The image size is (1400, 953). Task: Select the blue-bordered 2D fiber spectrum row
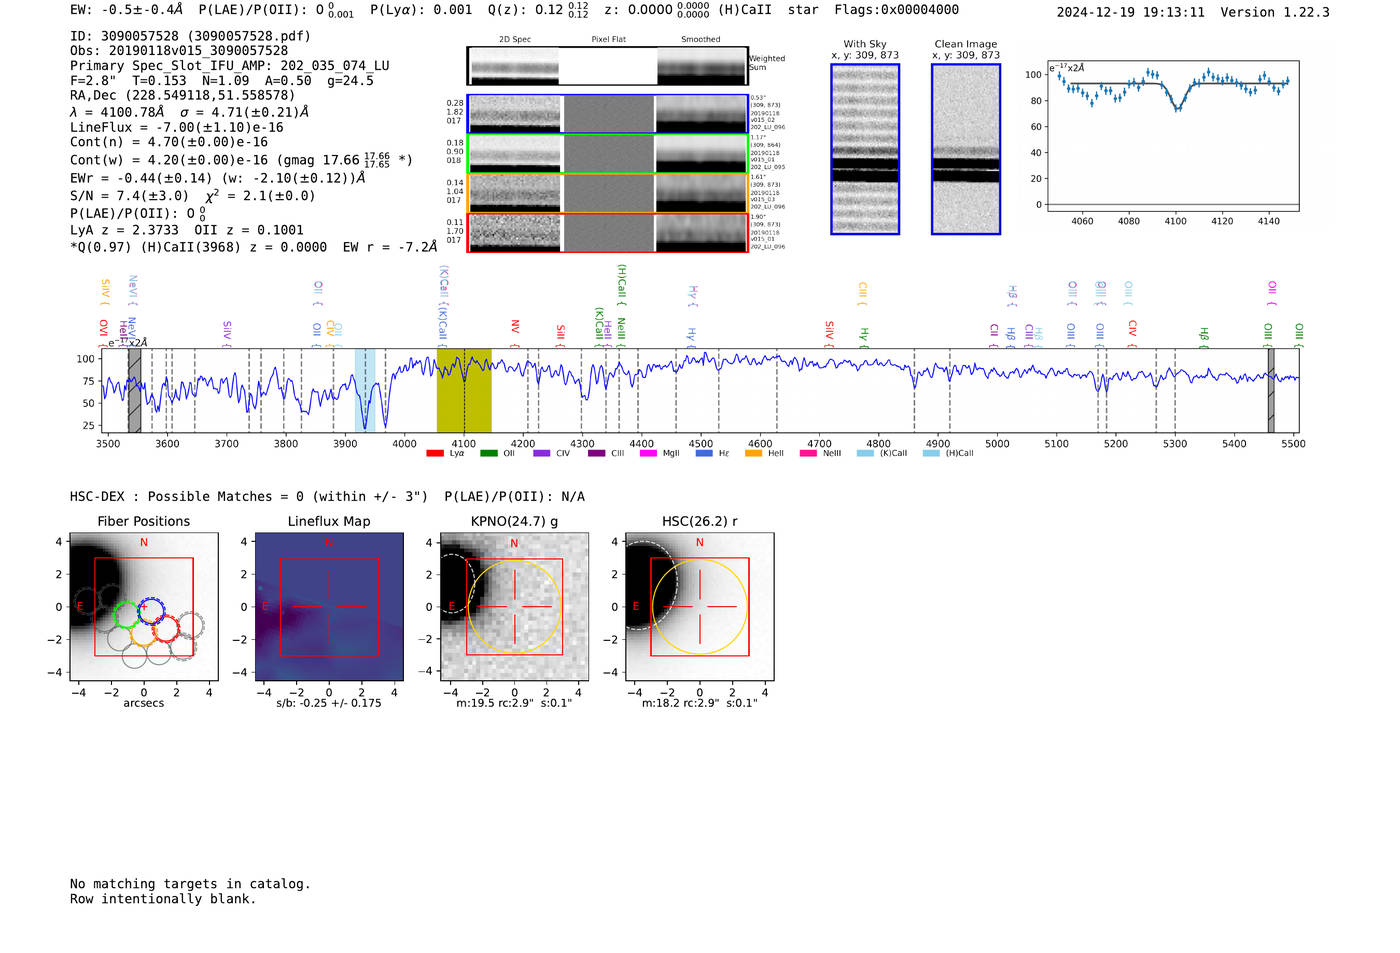click(x=607, y=114)
